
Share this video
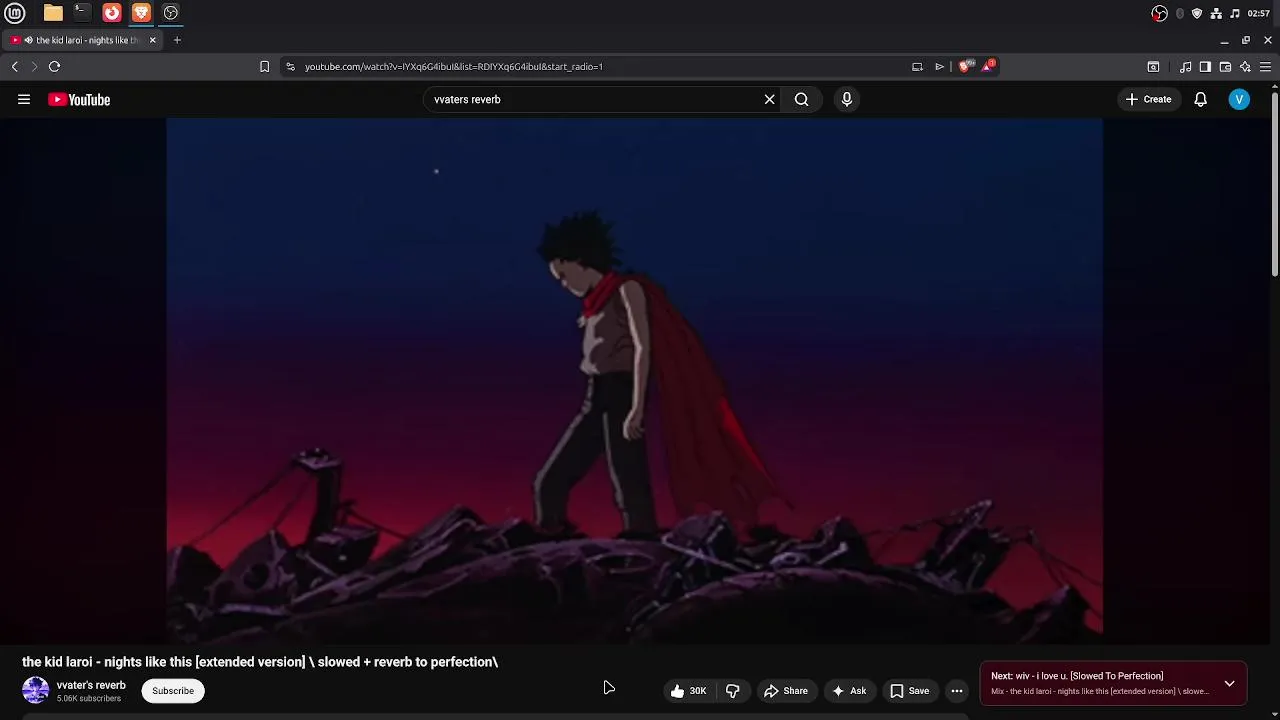[785, 691]
